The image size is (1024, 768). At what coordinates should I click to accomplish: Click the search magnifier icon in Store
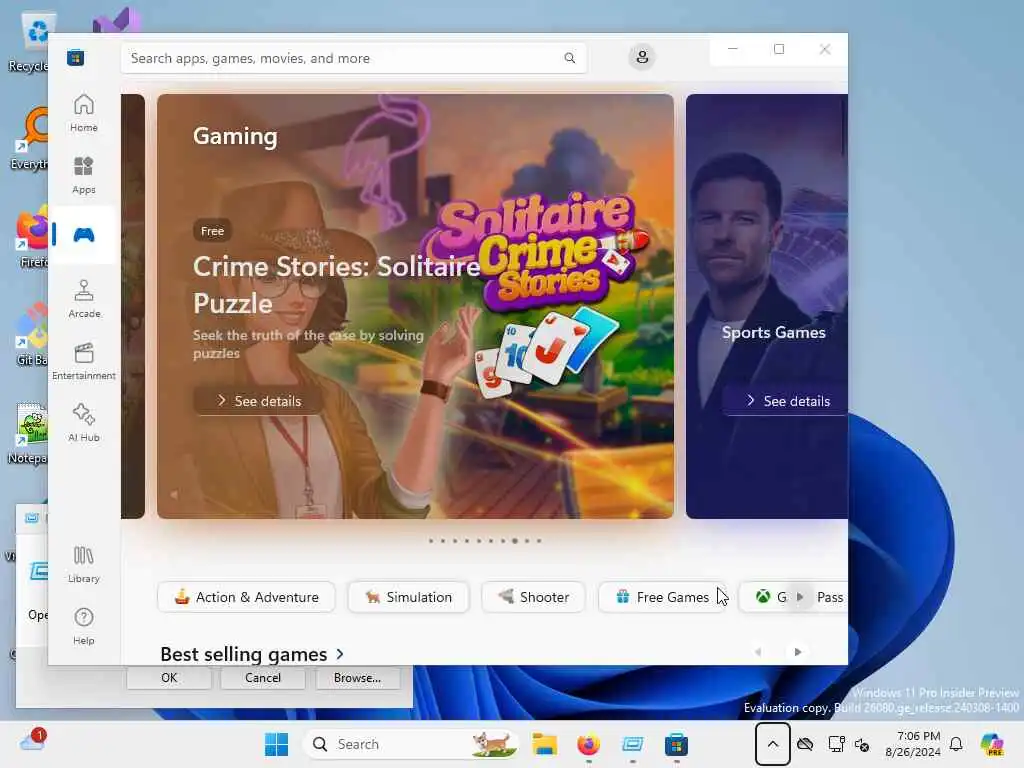569,58
